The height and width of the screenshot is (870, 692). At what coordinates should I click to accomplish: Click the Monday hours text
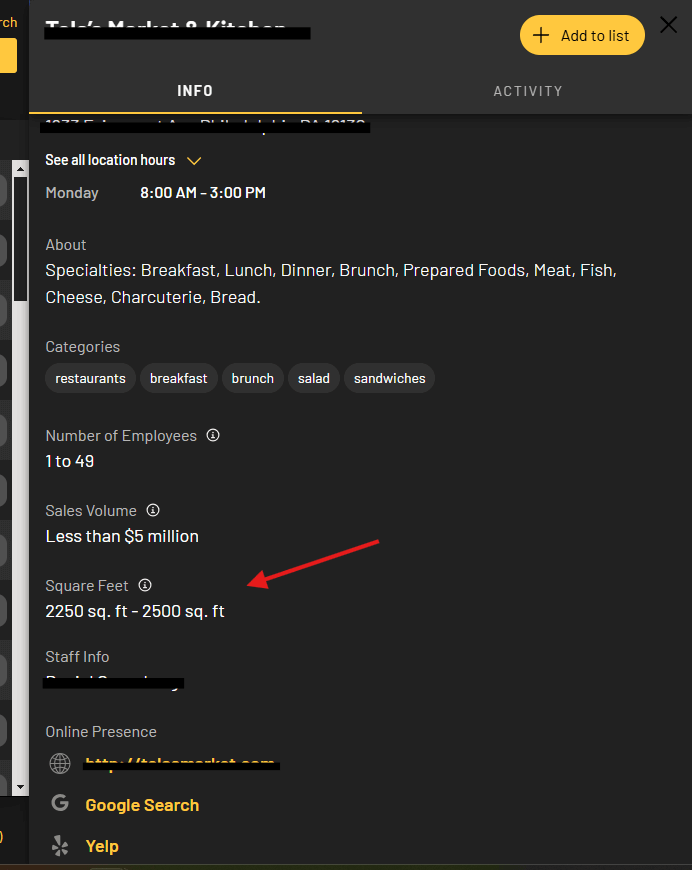203,193
